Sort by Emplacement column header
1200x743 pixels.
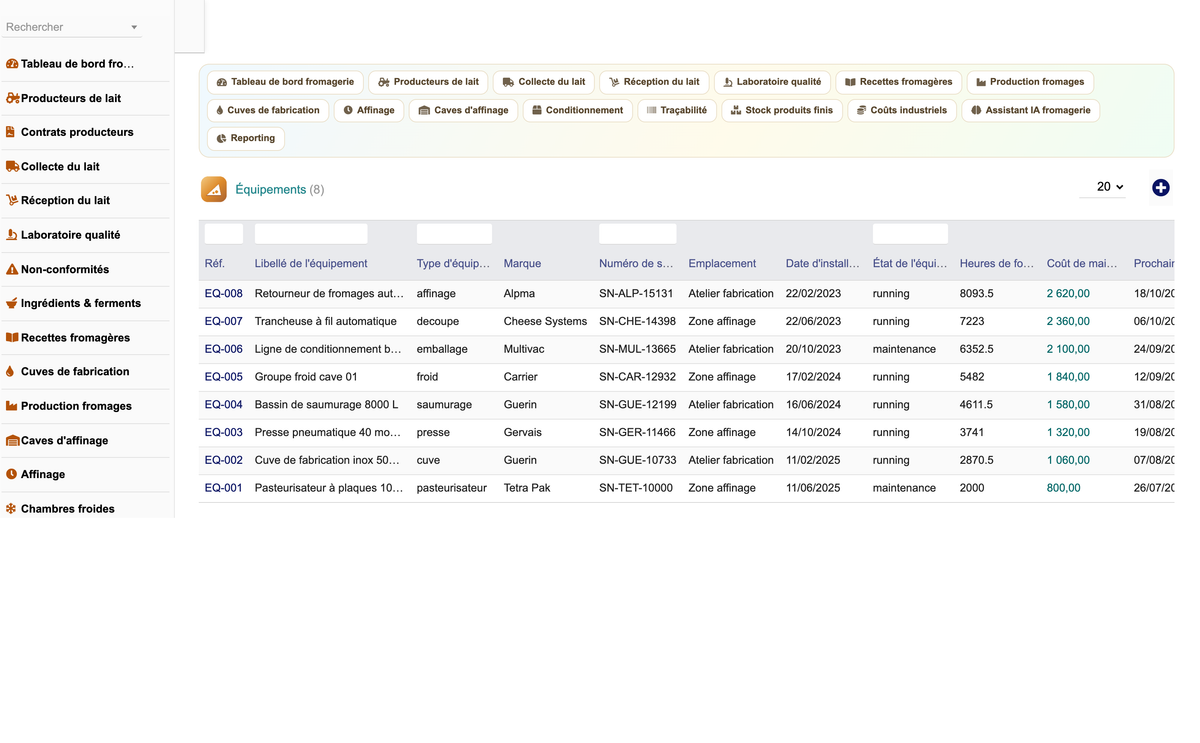tap(722, 264)
